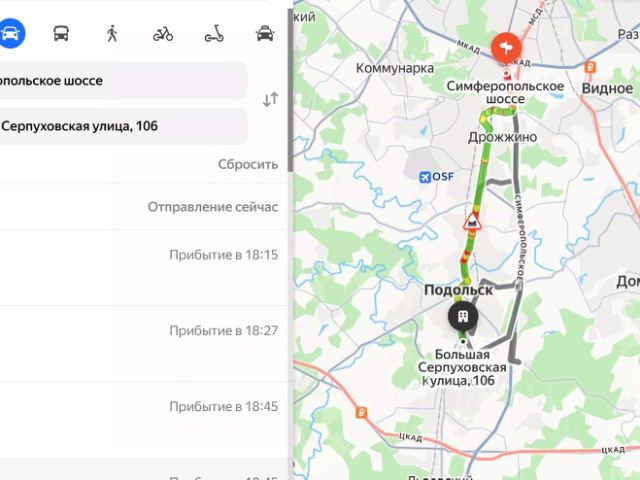Open the road works warning sign on route
Screen dimensions: 640x480
(x=472, y=222)
